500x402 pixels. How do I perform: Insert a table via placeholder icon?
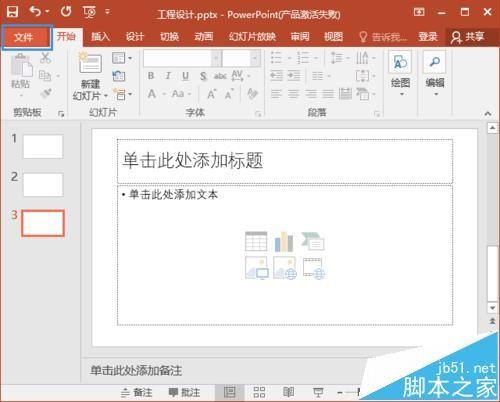click(x=256, y=241)
